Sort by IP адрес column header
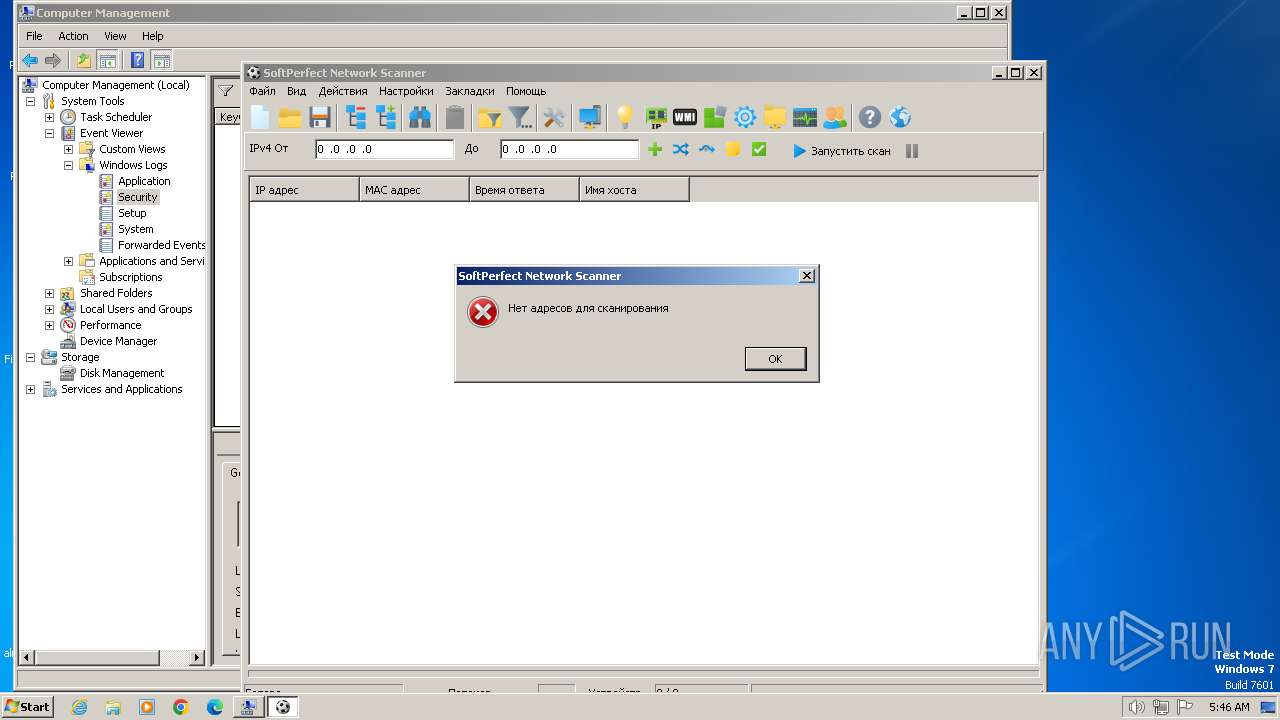Screen dimensions: 1280x720 point(304,190)
